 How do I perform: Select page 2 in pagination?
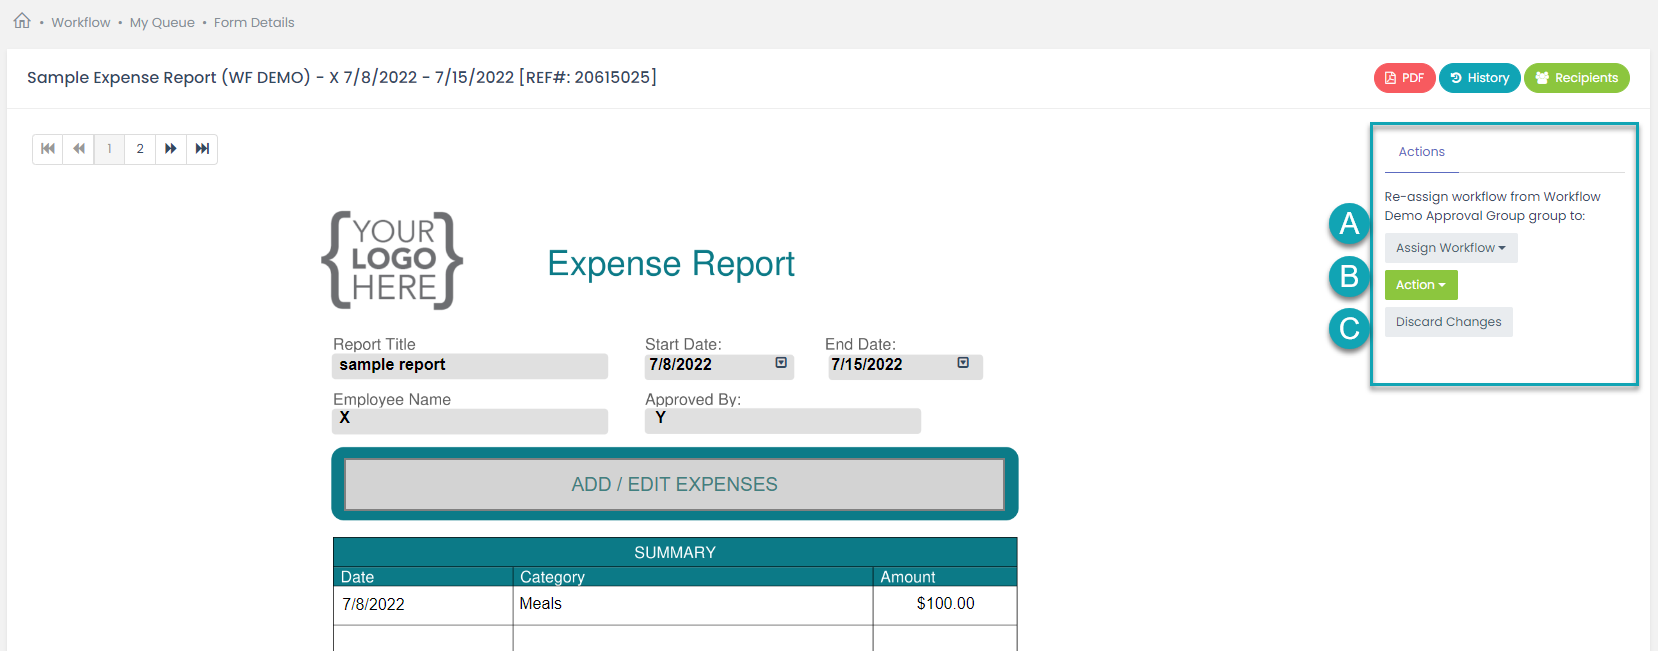click(x=140, y=149)
